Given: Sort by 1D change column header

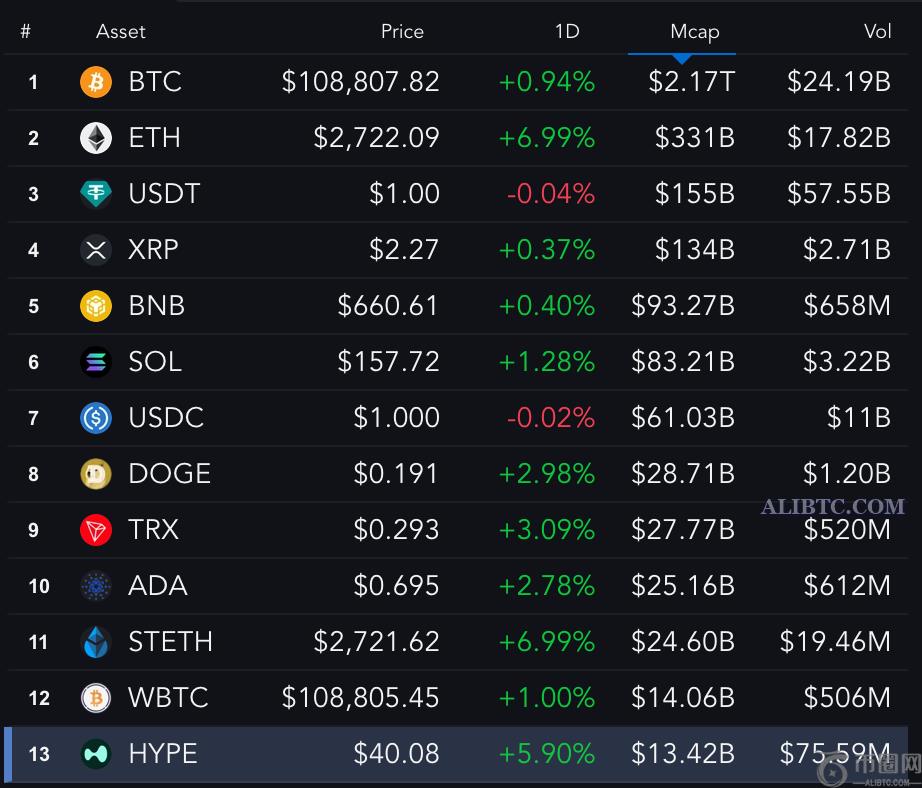Looking at the screenshot, I should pos(567,32).
